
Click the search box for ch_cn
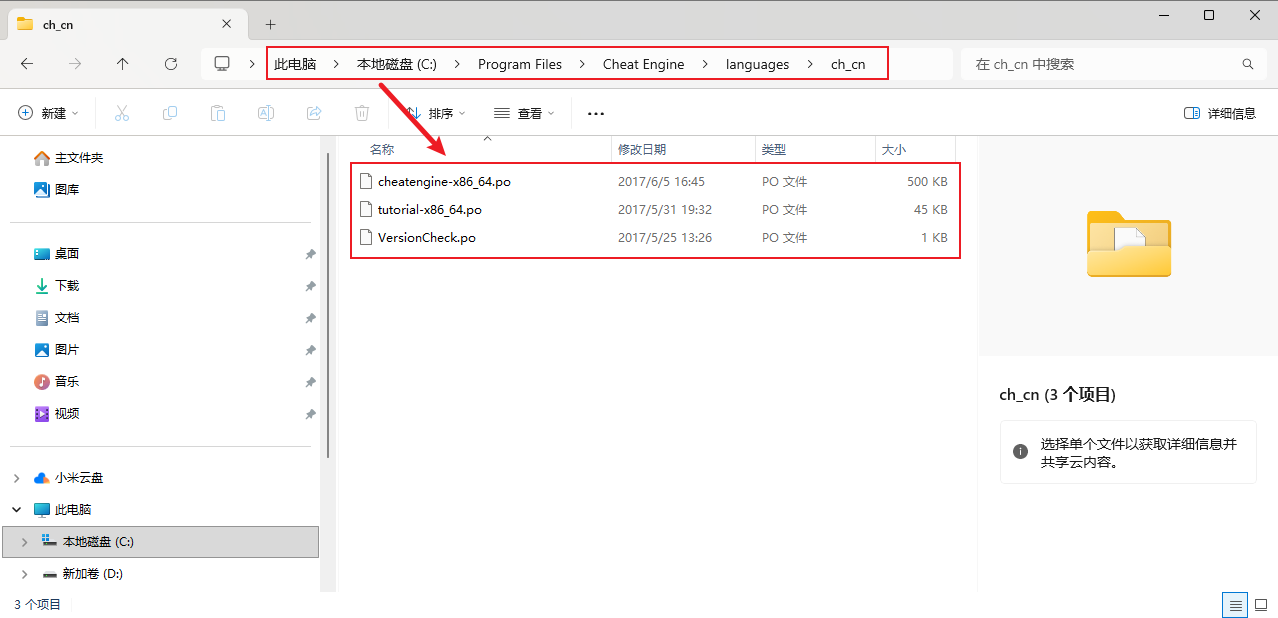pos(1100,64)
